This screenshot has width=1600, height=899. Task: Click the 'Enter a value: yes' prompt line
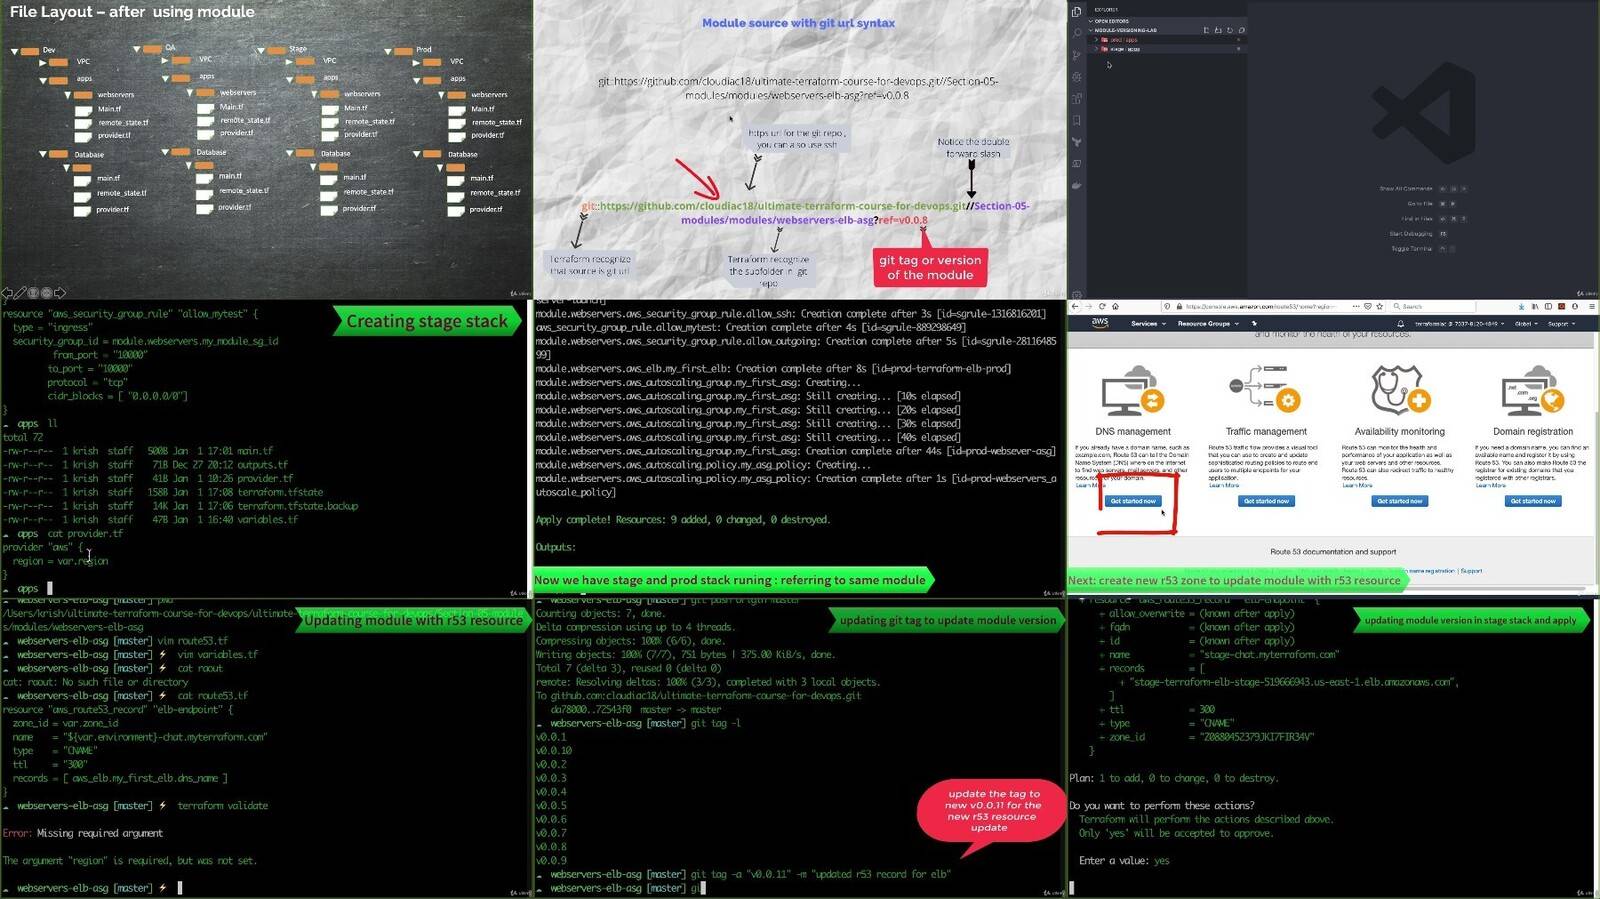pyautogui.click(x=1124, y=861)
